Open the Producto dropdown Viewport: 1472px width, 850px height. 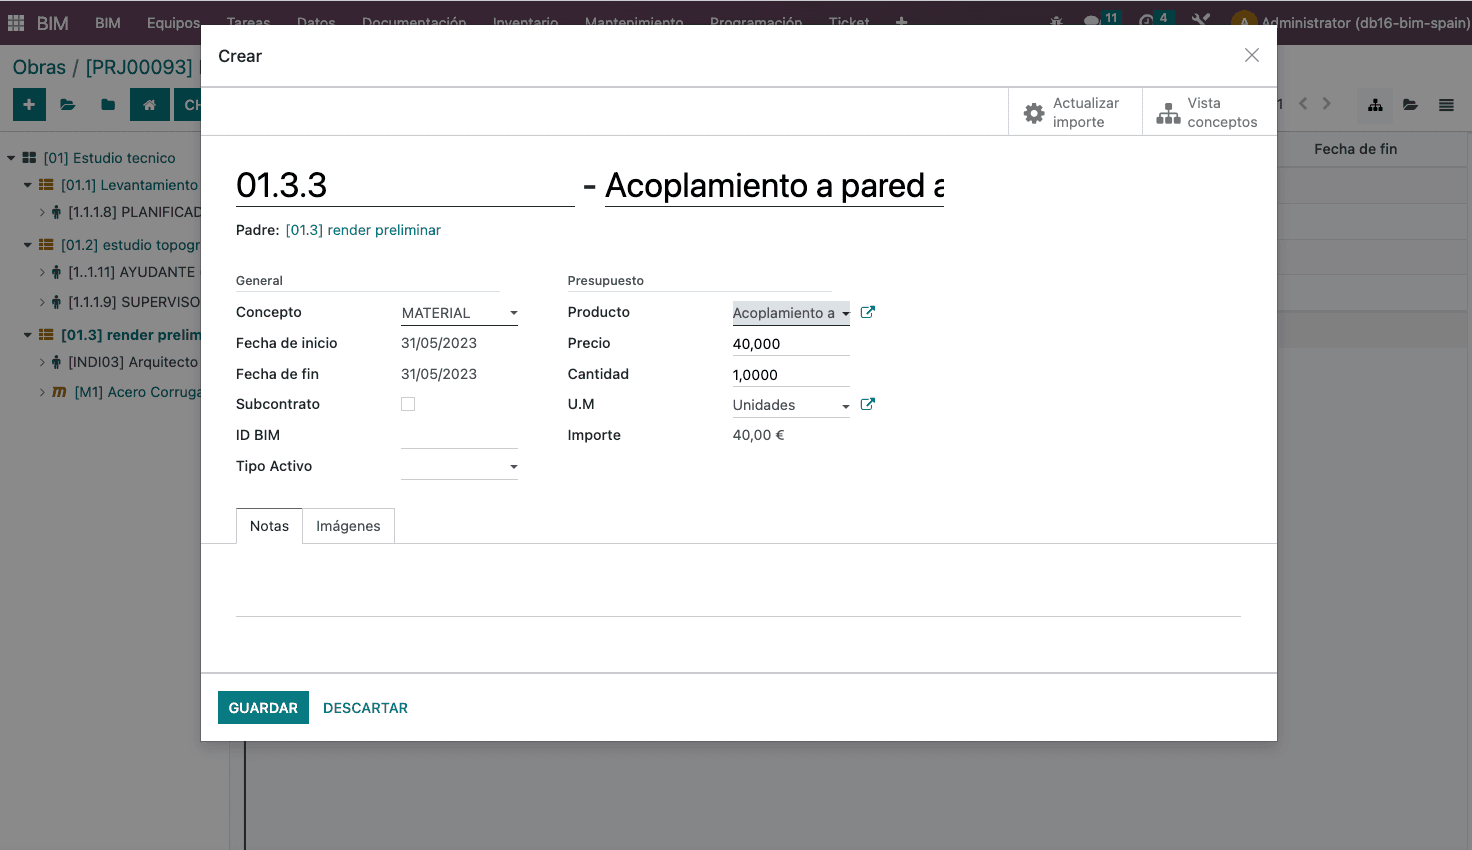[791, 313]
